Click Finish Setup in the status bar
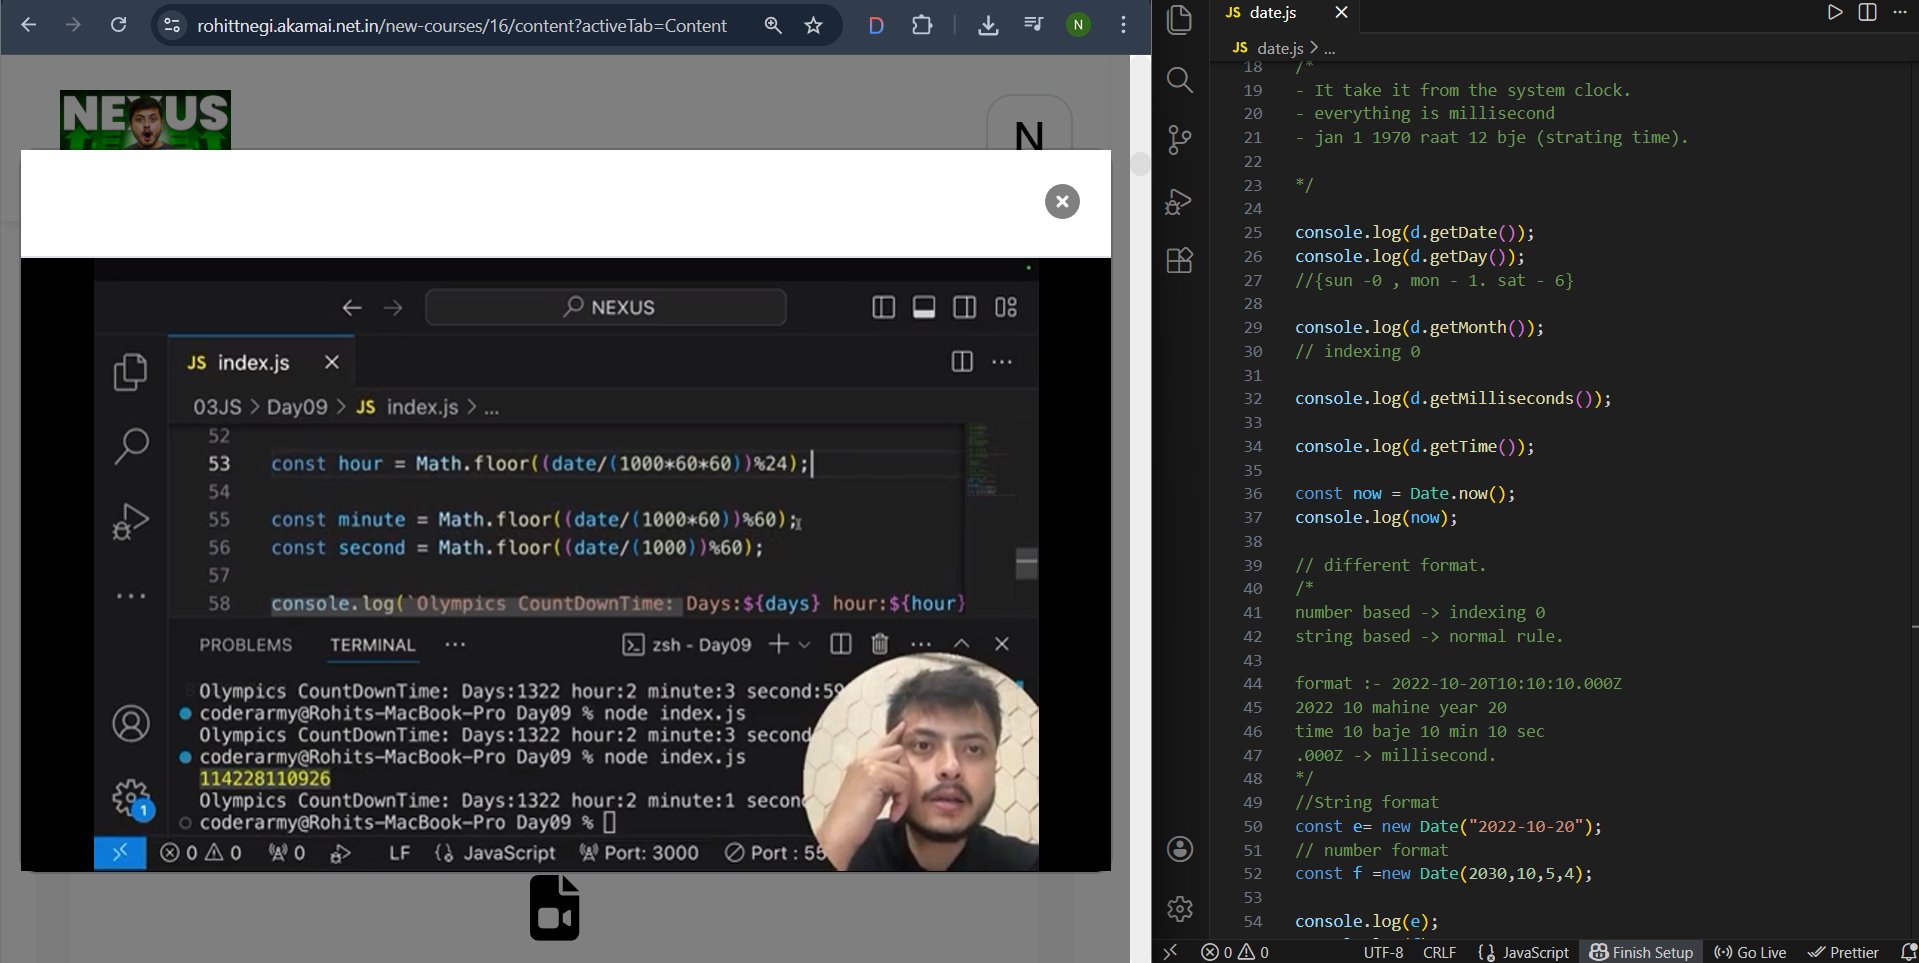The width and height of the screenshot is (1919, 963). (x=1641, y=952)
